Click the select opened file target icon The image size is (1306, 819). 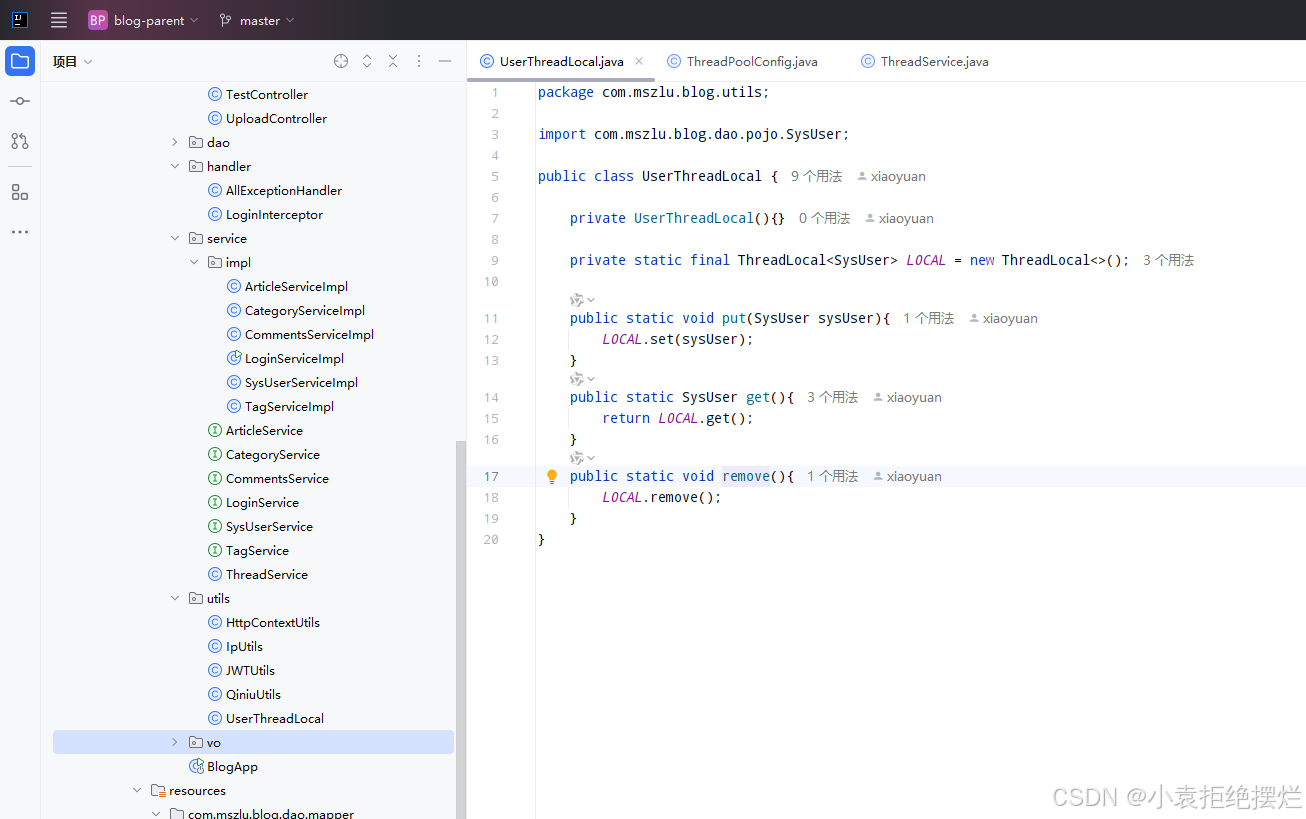click(x=341, y=61)
